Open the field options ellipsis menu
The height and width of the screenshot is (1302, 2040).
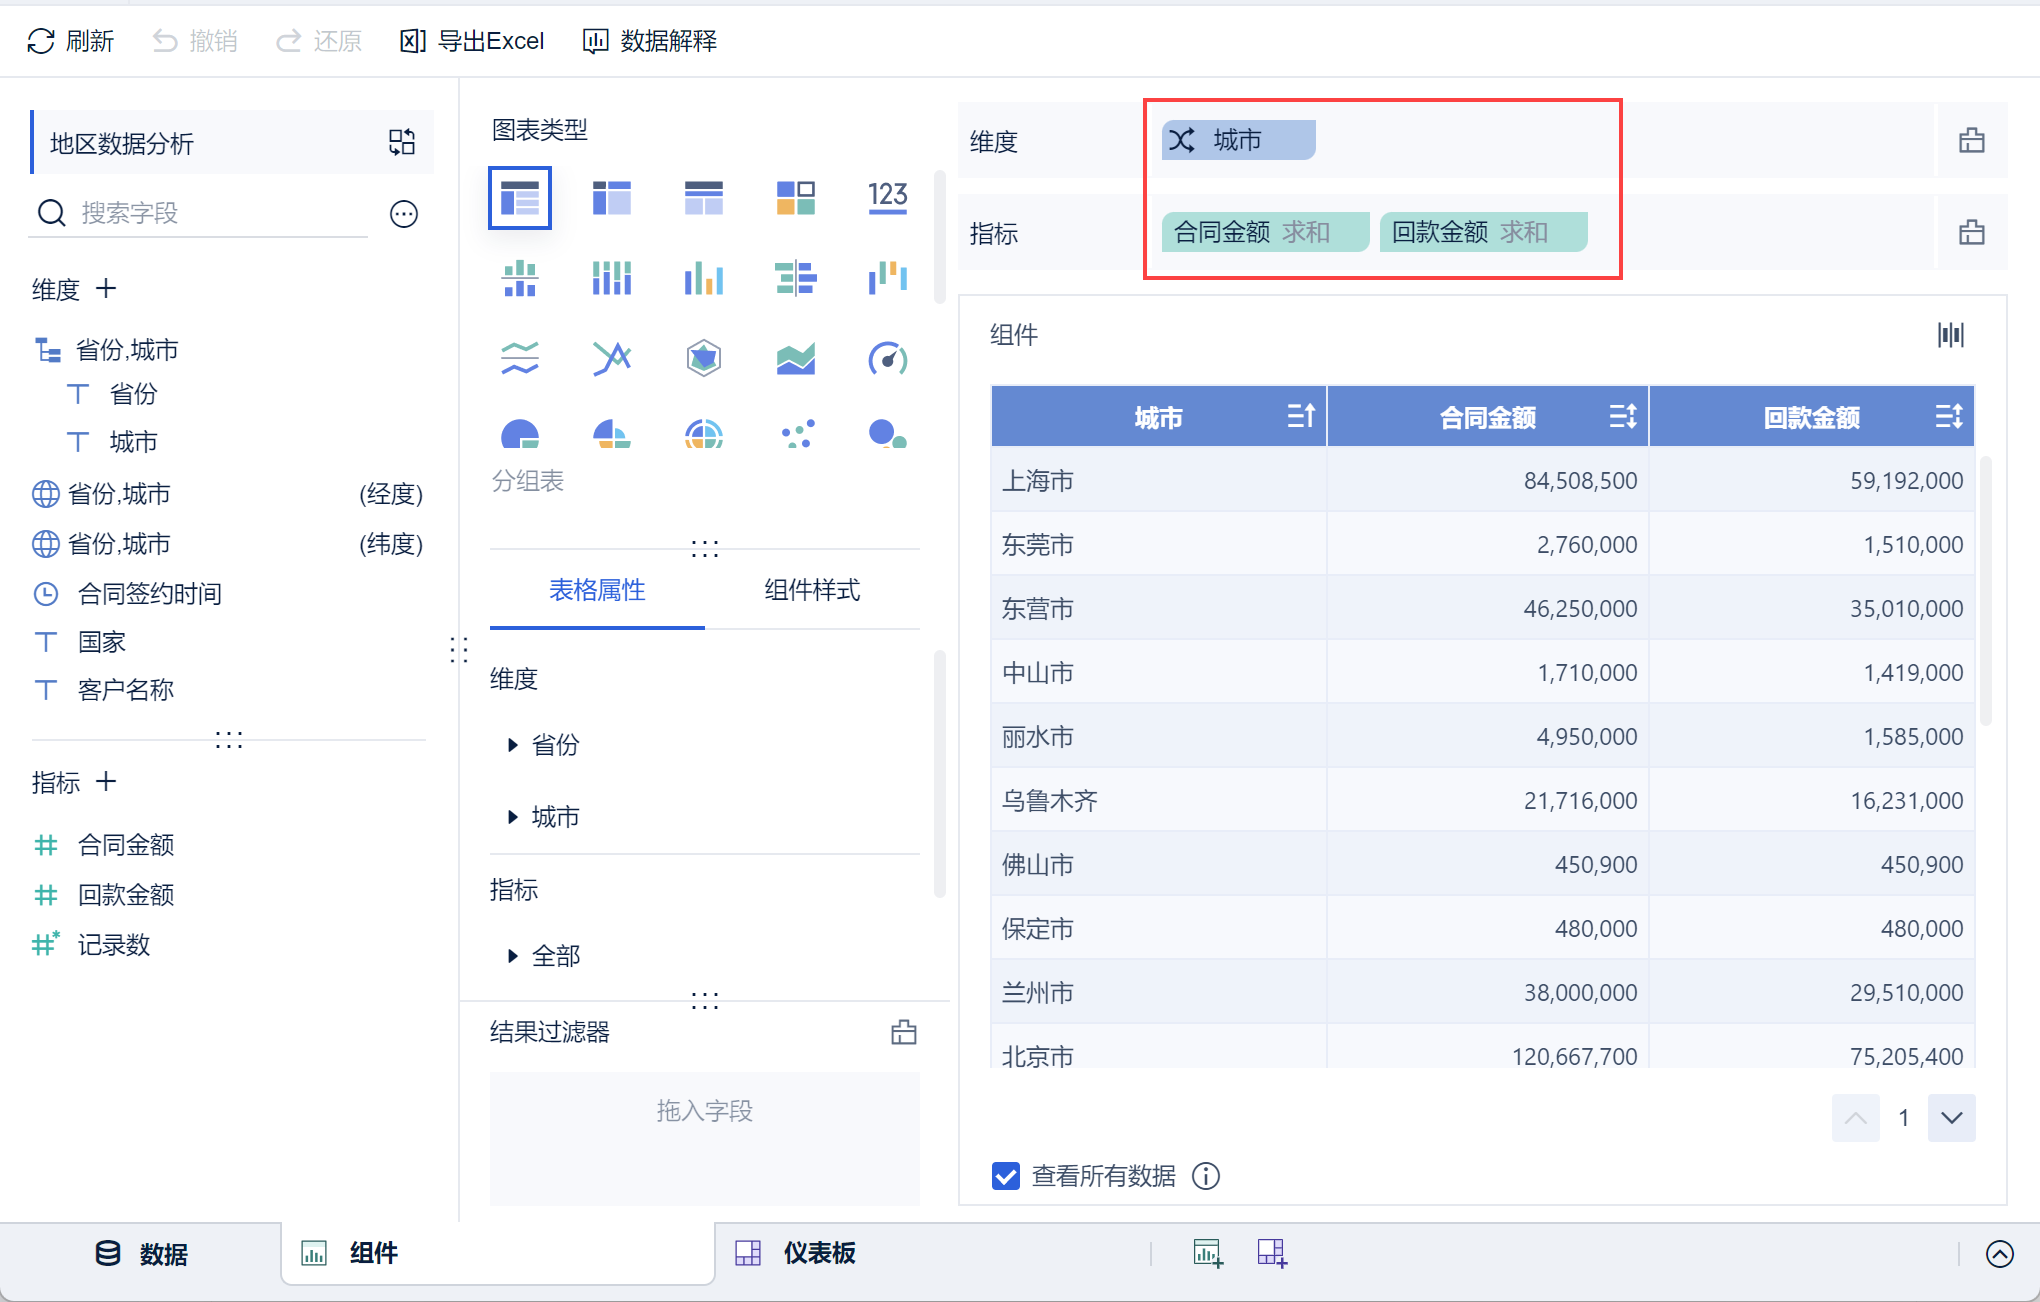click(404, 213)
